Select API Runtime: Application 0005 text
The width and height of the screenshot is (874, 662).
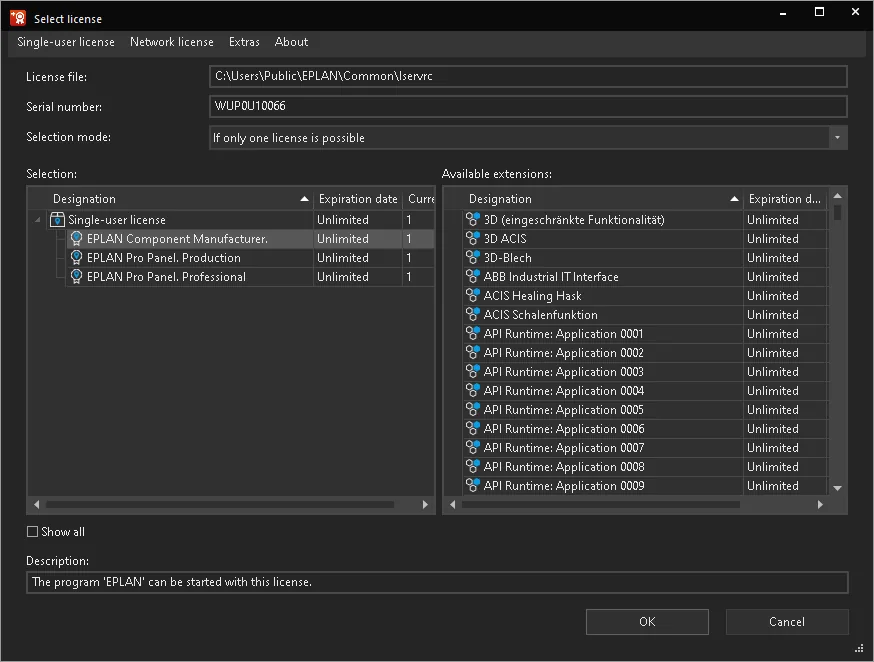(564, 410)
